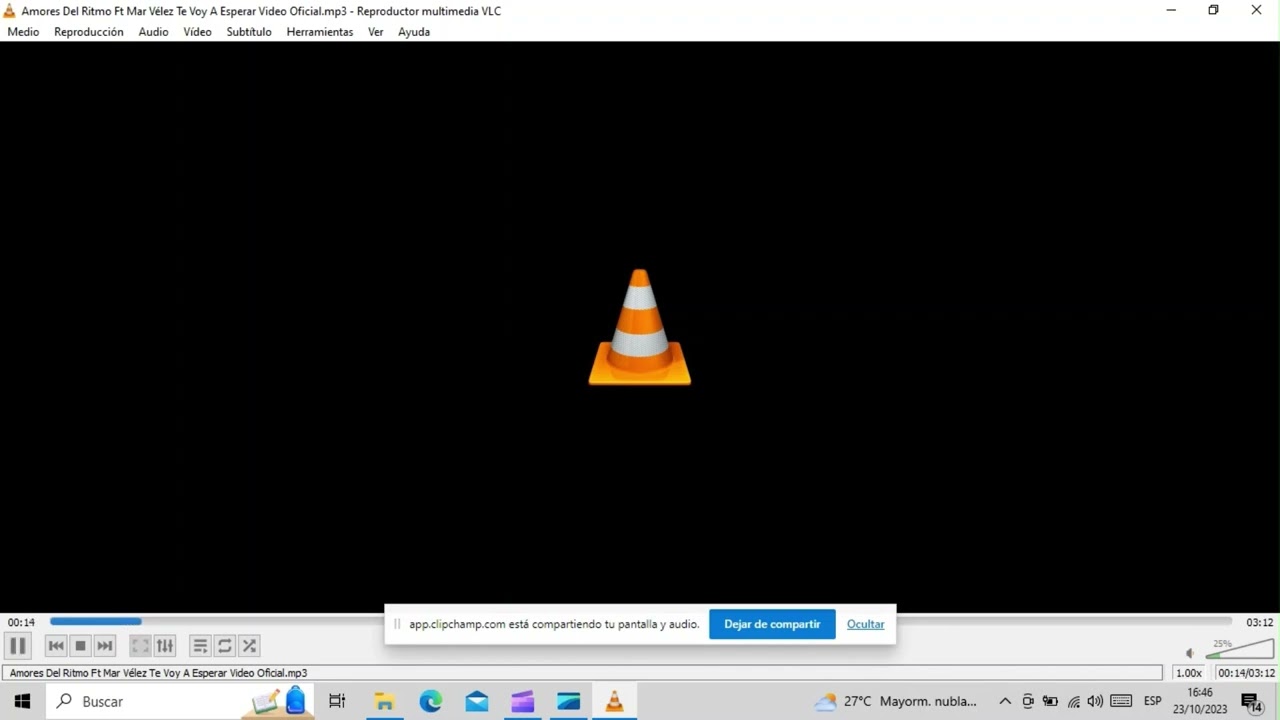
Task: Open the Herramientas menu
Action: pos(320,32)
